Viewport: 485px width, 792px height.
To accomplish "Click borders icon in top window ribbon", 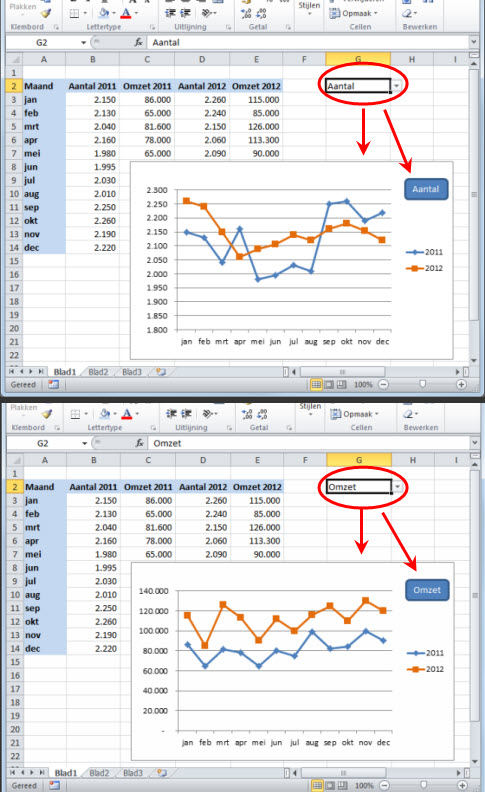I will [x=75, y=13].
